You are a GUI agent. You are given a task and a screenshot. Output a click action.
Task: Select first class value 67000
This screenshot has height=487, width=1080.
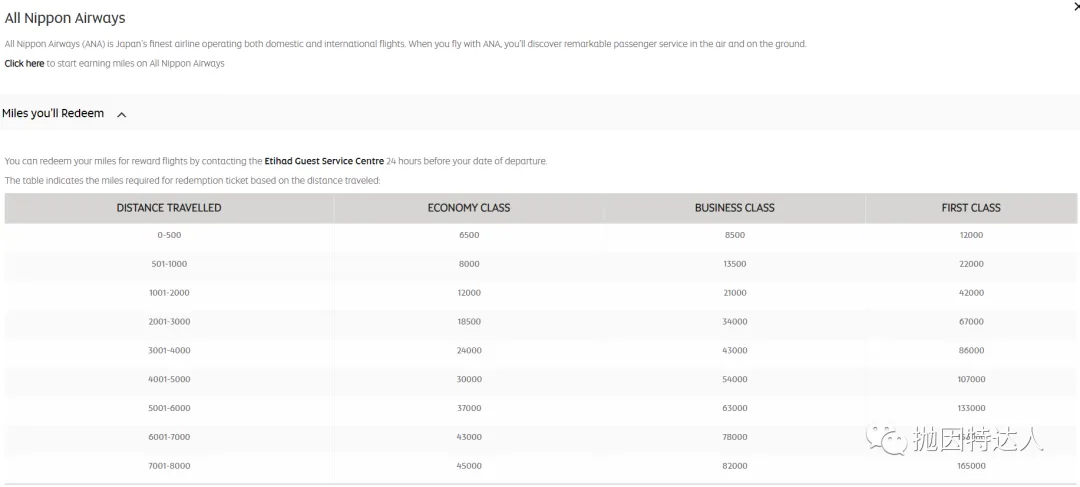click(971, 322)
